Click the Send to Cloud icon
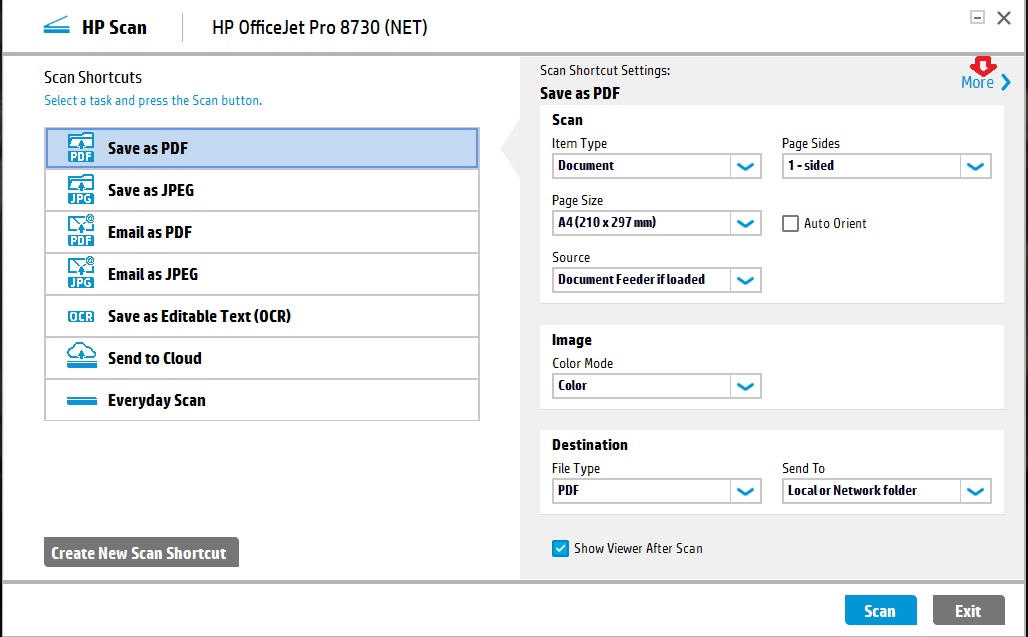The height and width of the screenshot is (637, 1028). [80, 358]
